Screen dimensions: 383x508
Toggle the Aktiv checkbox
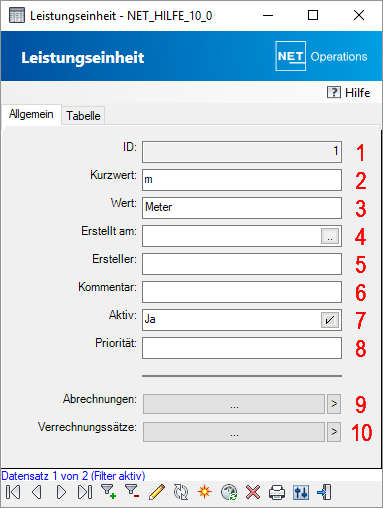[x=330, y=320]
